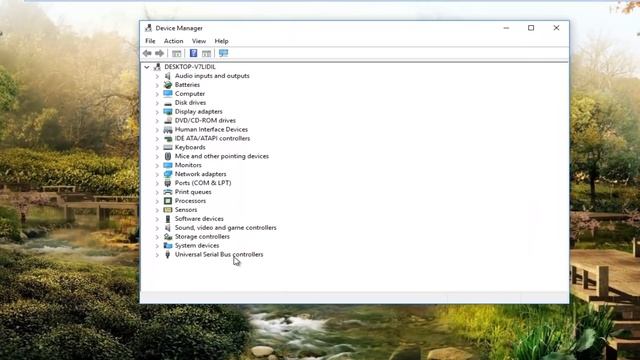Click the Monitors category icon
640x360 pixels.
[168, 165]
